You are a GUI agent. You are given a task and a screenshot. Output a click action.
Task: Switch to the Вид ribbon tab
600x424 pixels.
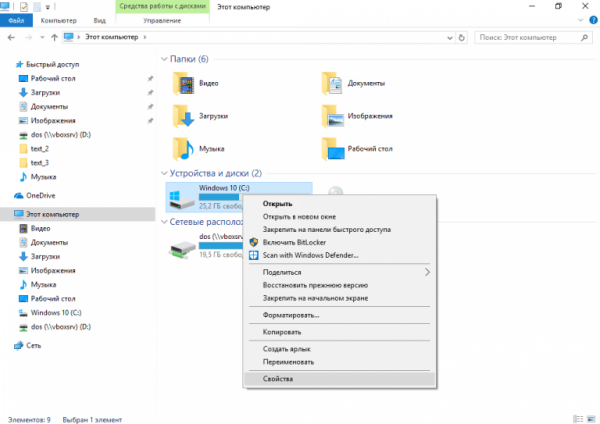coord(99,20)
